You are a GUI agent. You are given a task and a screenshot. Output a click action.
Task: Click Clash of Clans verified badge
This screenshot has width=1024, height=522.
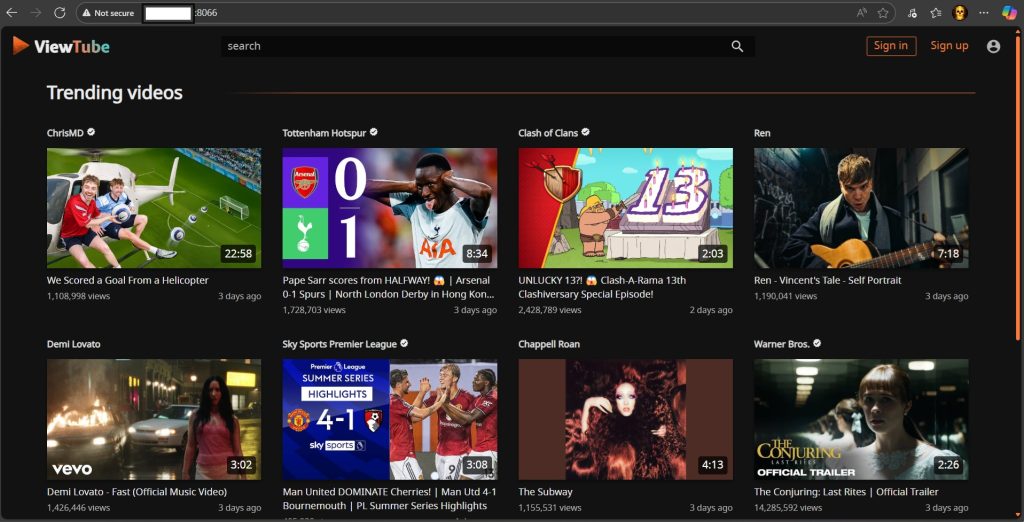pos(586,132)
